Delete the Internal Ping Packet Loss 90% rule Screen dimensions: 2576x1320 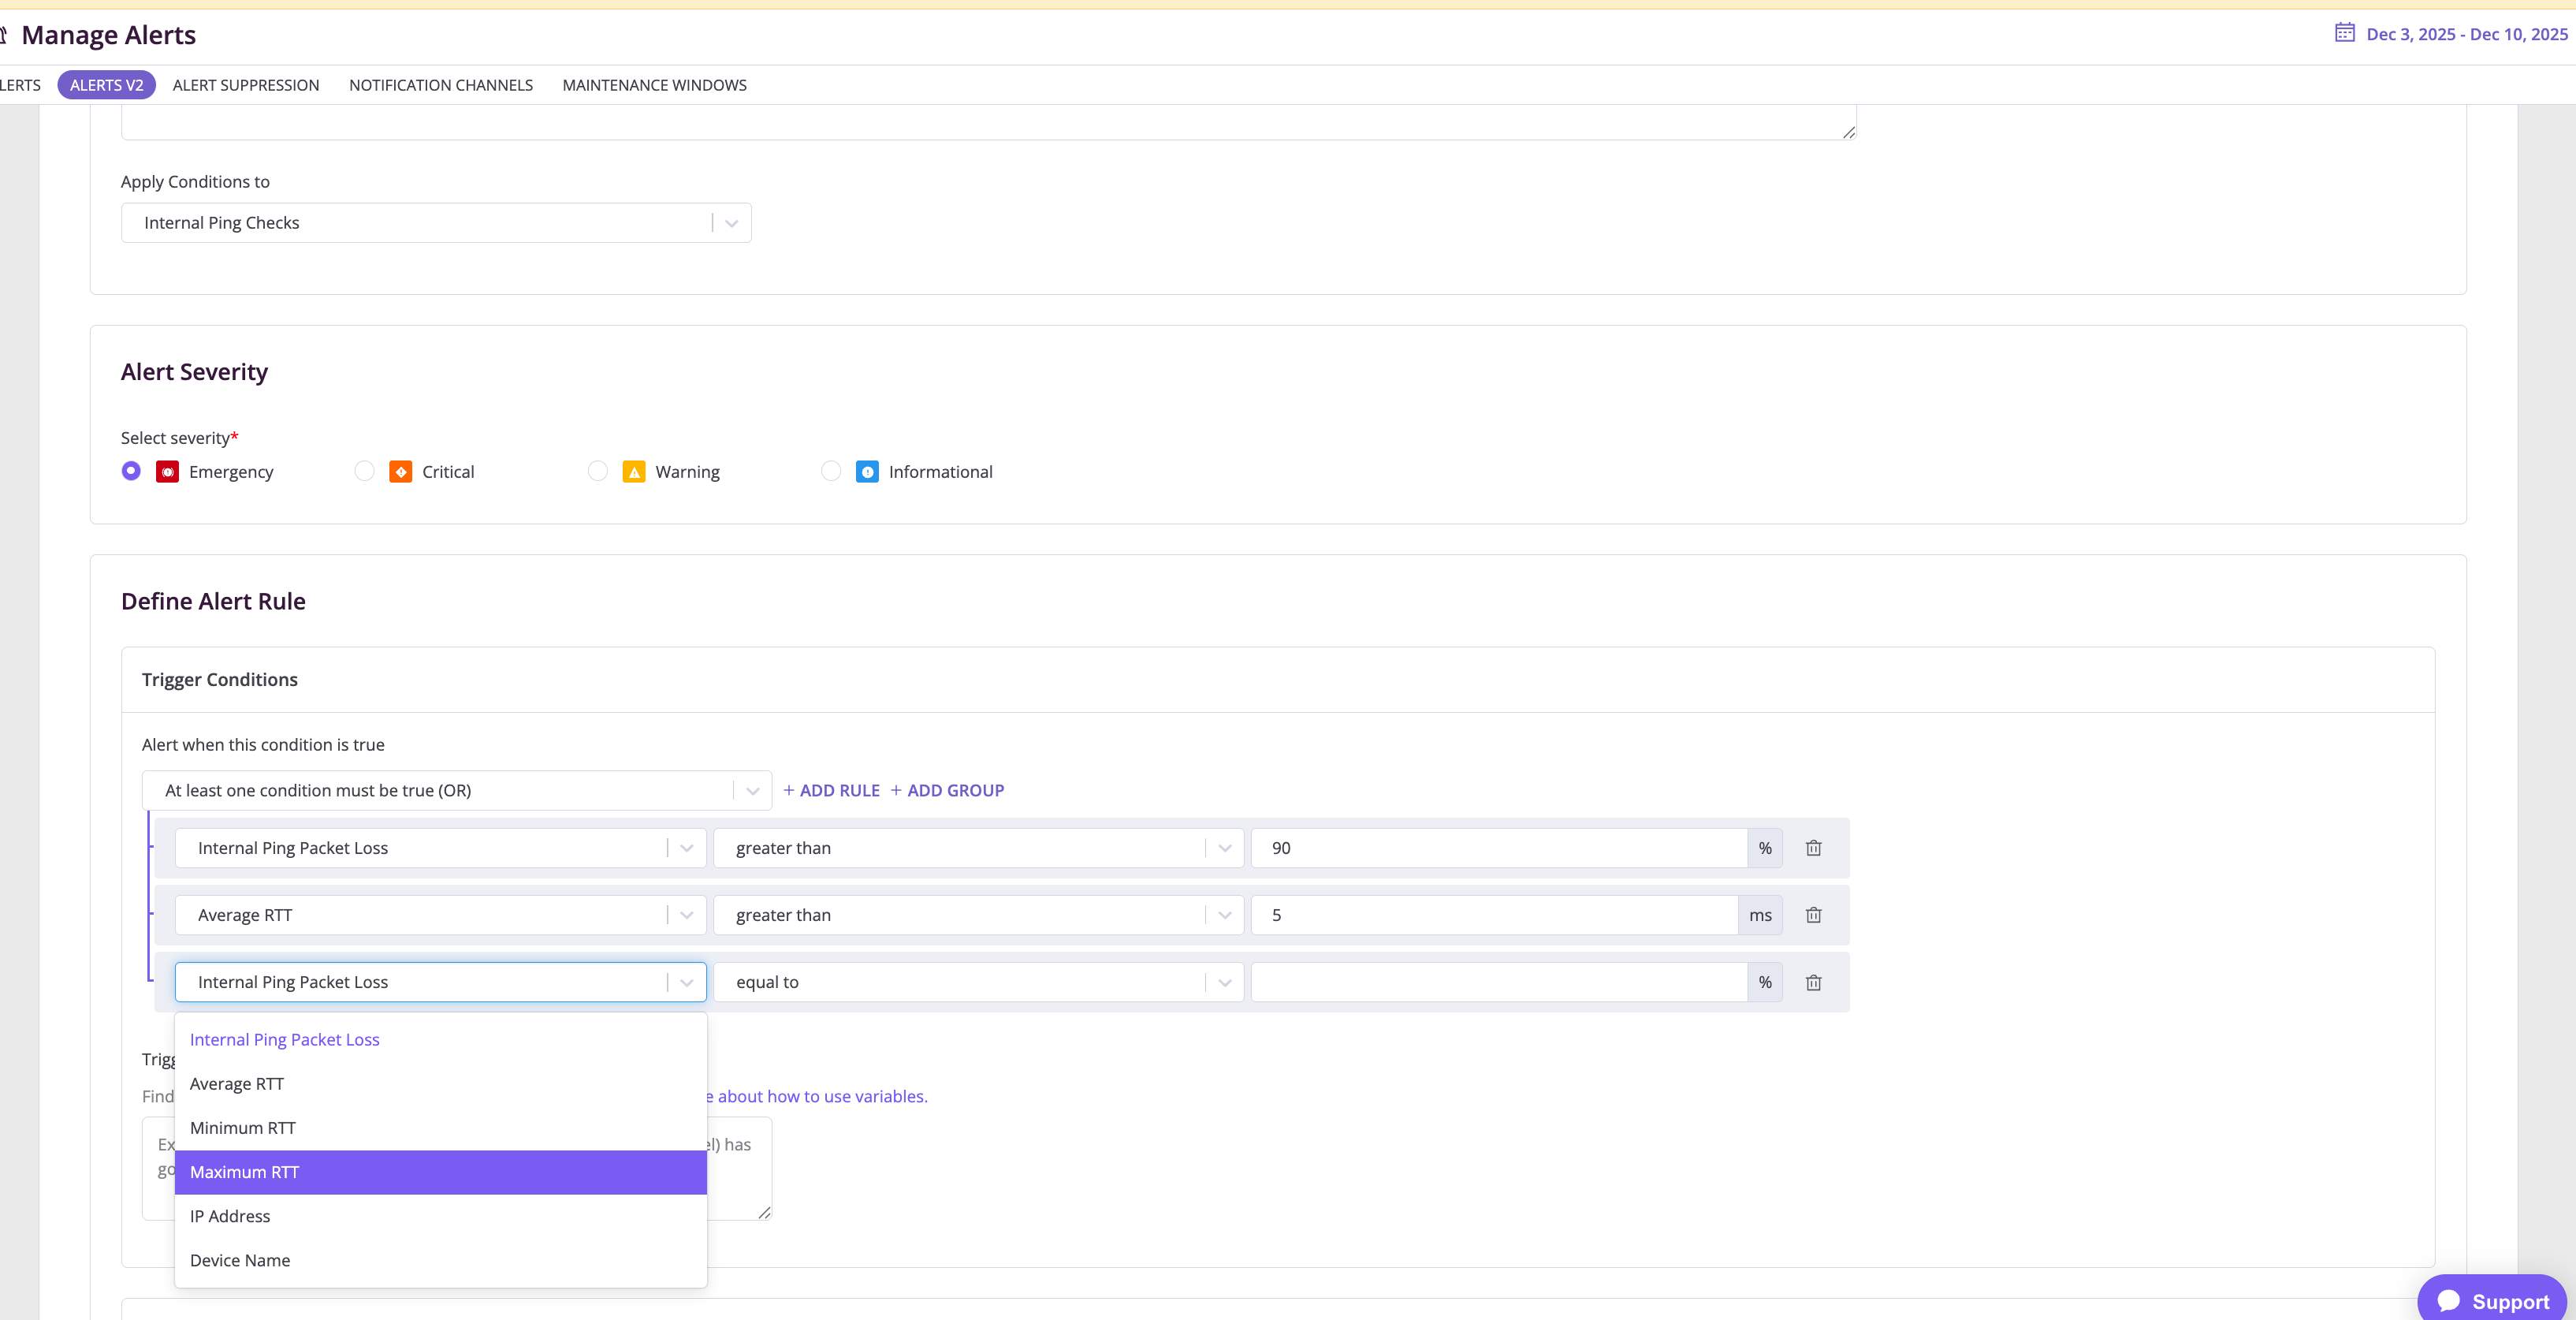1815,848
